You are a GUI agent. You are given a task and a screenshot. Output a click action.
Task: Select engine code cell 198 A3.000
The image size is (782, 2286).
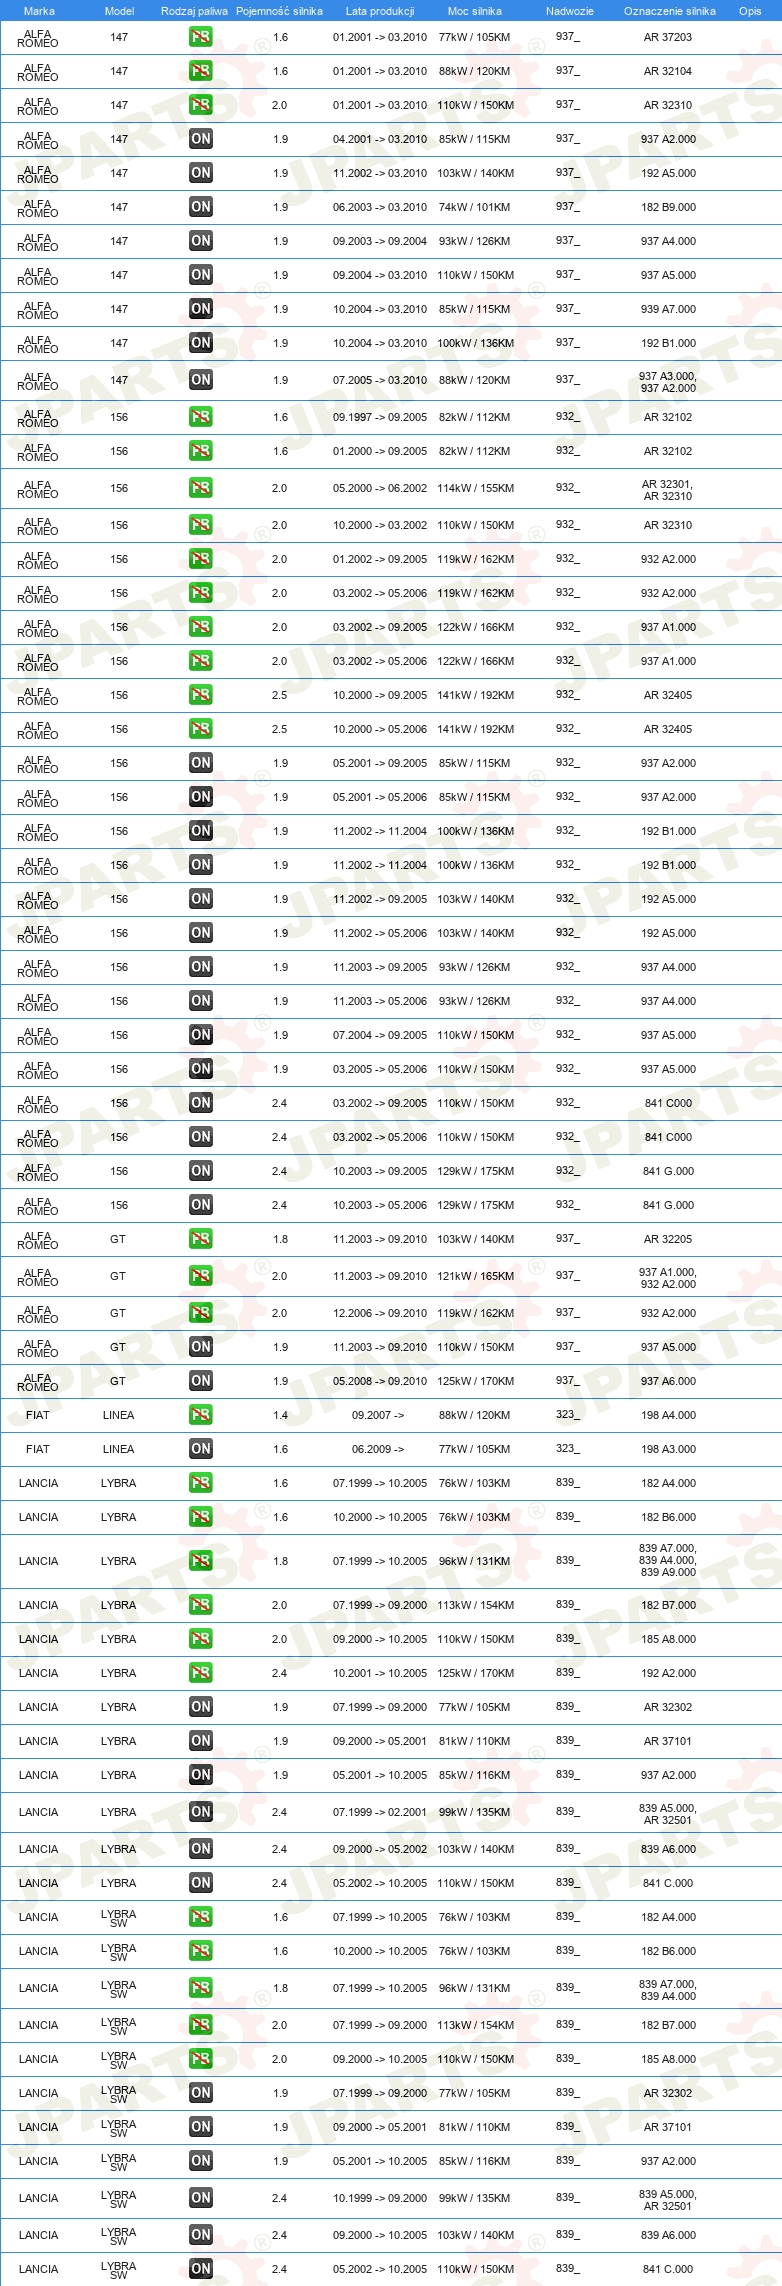(x=668, y=1449)
